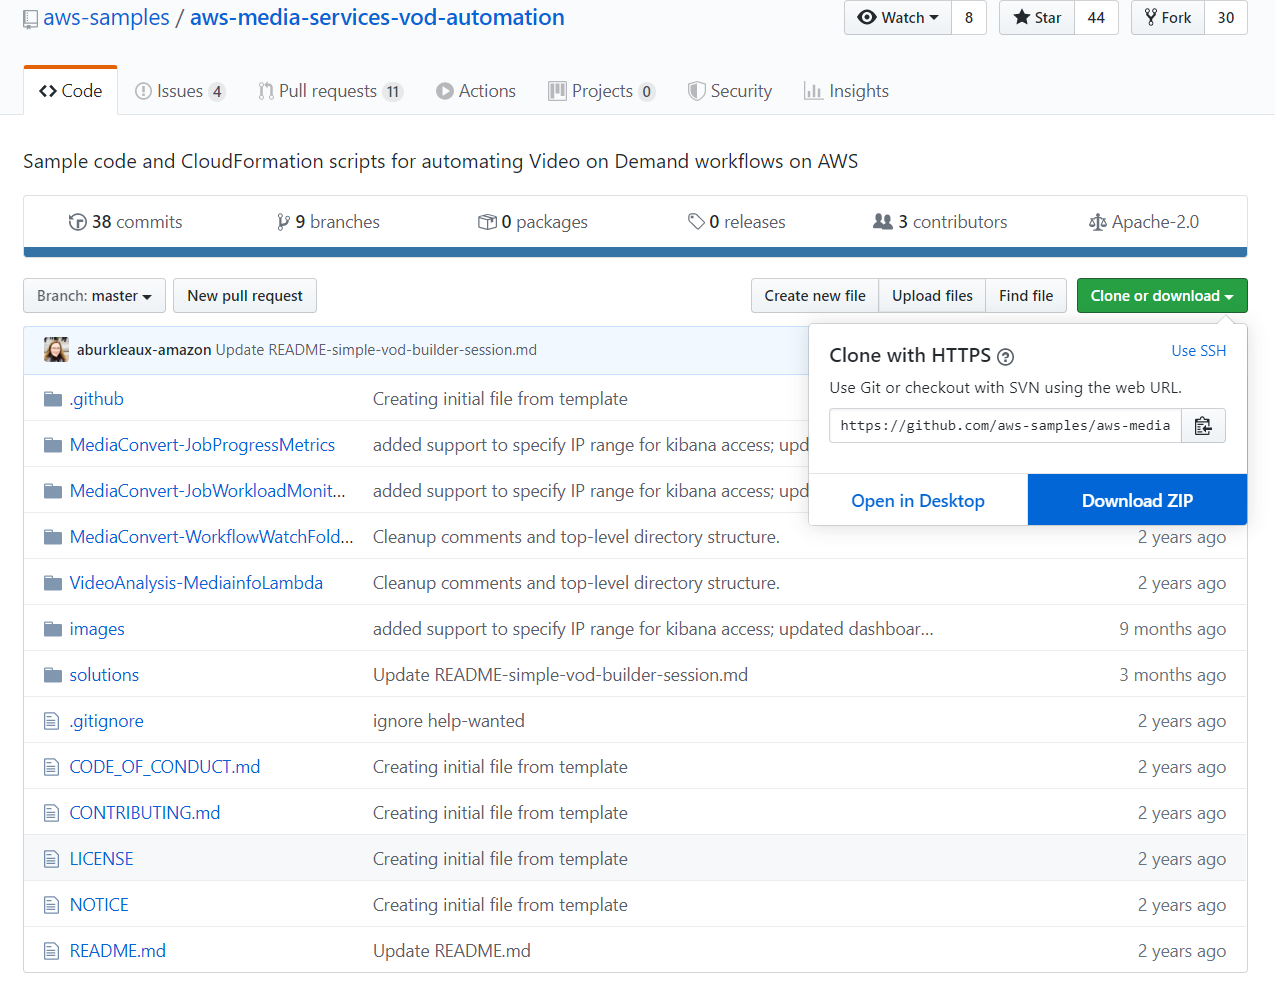View the 38 commits
Screen dimensions: 1275x982
point(125,222)
